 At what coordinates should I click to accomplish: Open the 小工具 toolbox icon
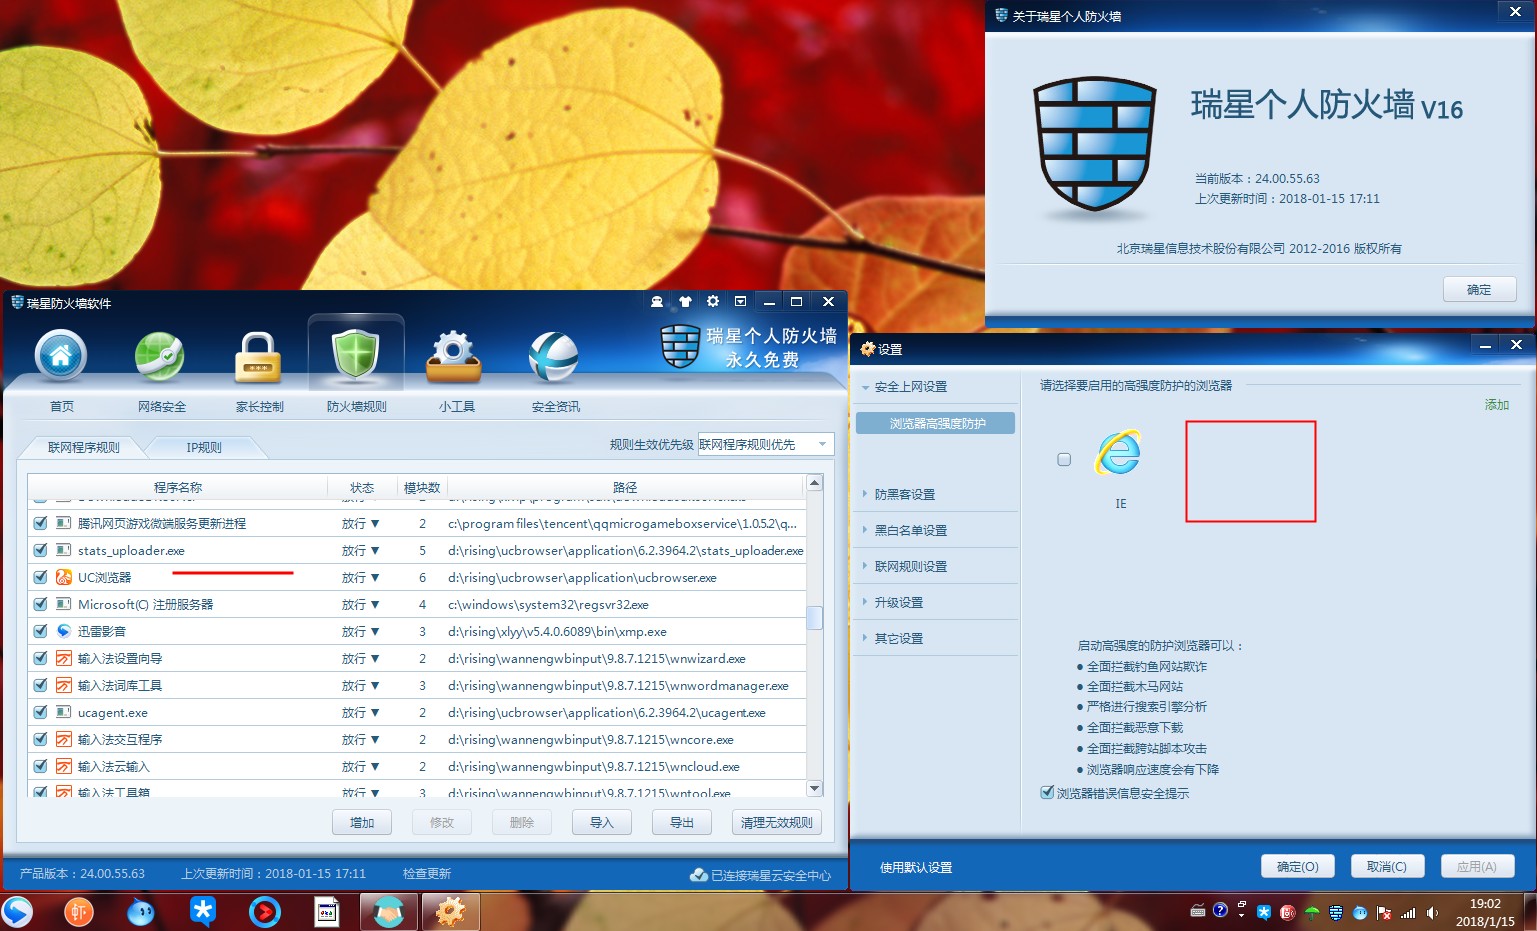click(455, 357)
